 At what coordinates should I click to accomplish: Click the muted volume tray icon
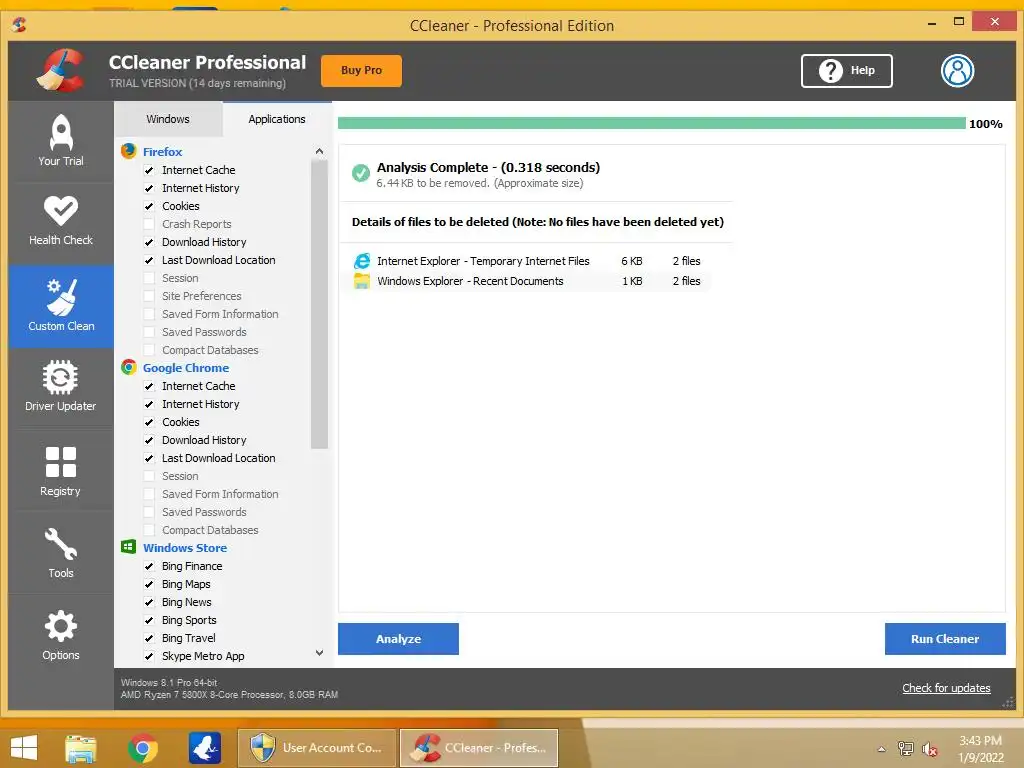929,748
